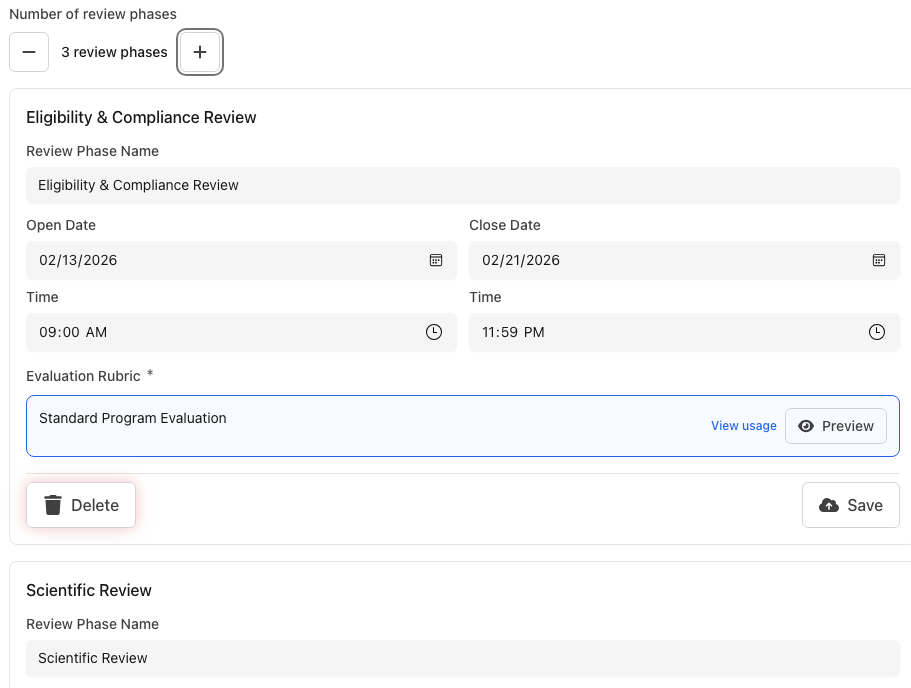Image resolution: width=911 pixels, height=688 pixels.
Task: Select the Eligibility & Compliance Review section header
Action: (x=141, y=117)
